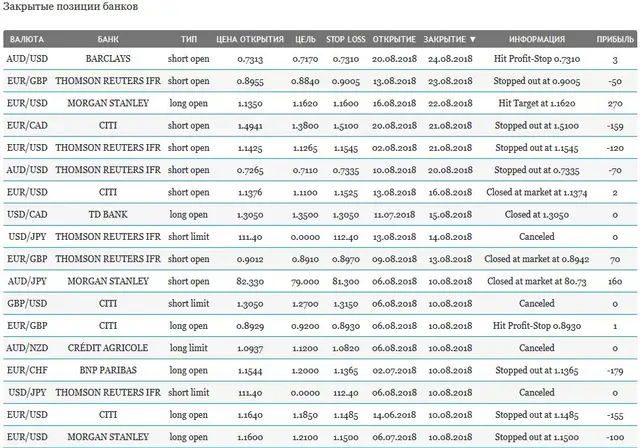The image size is (640, 448).
Task: Select the EUR/CAD currency cell
Action: [27, 126]
